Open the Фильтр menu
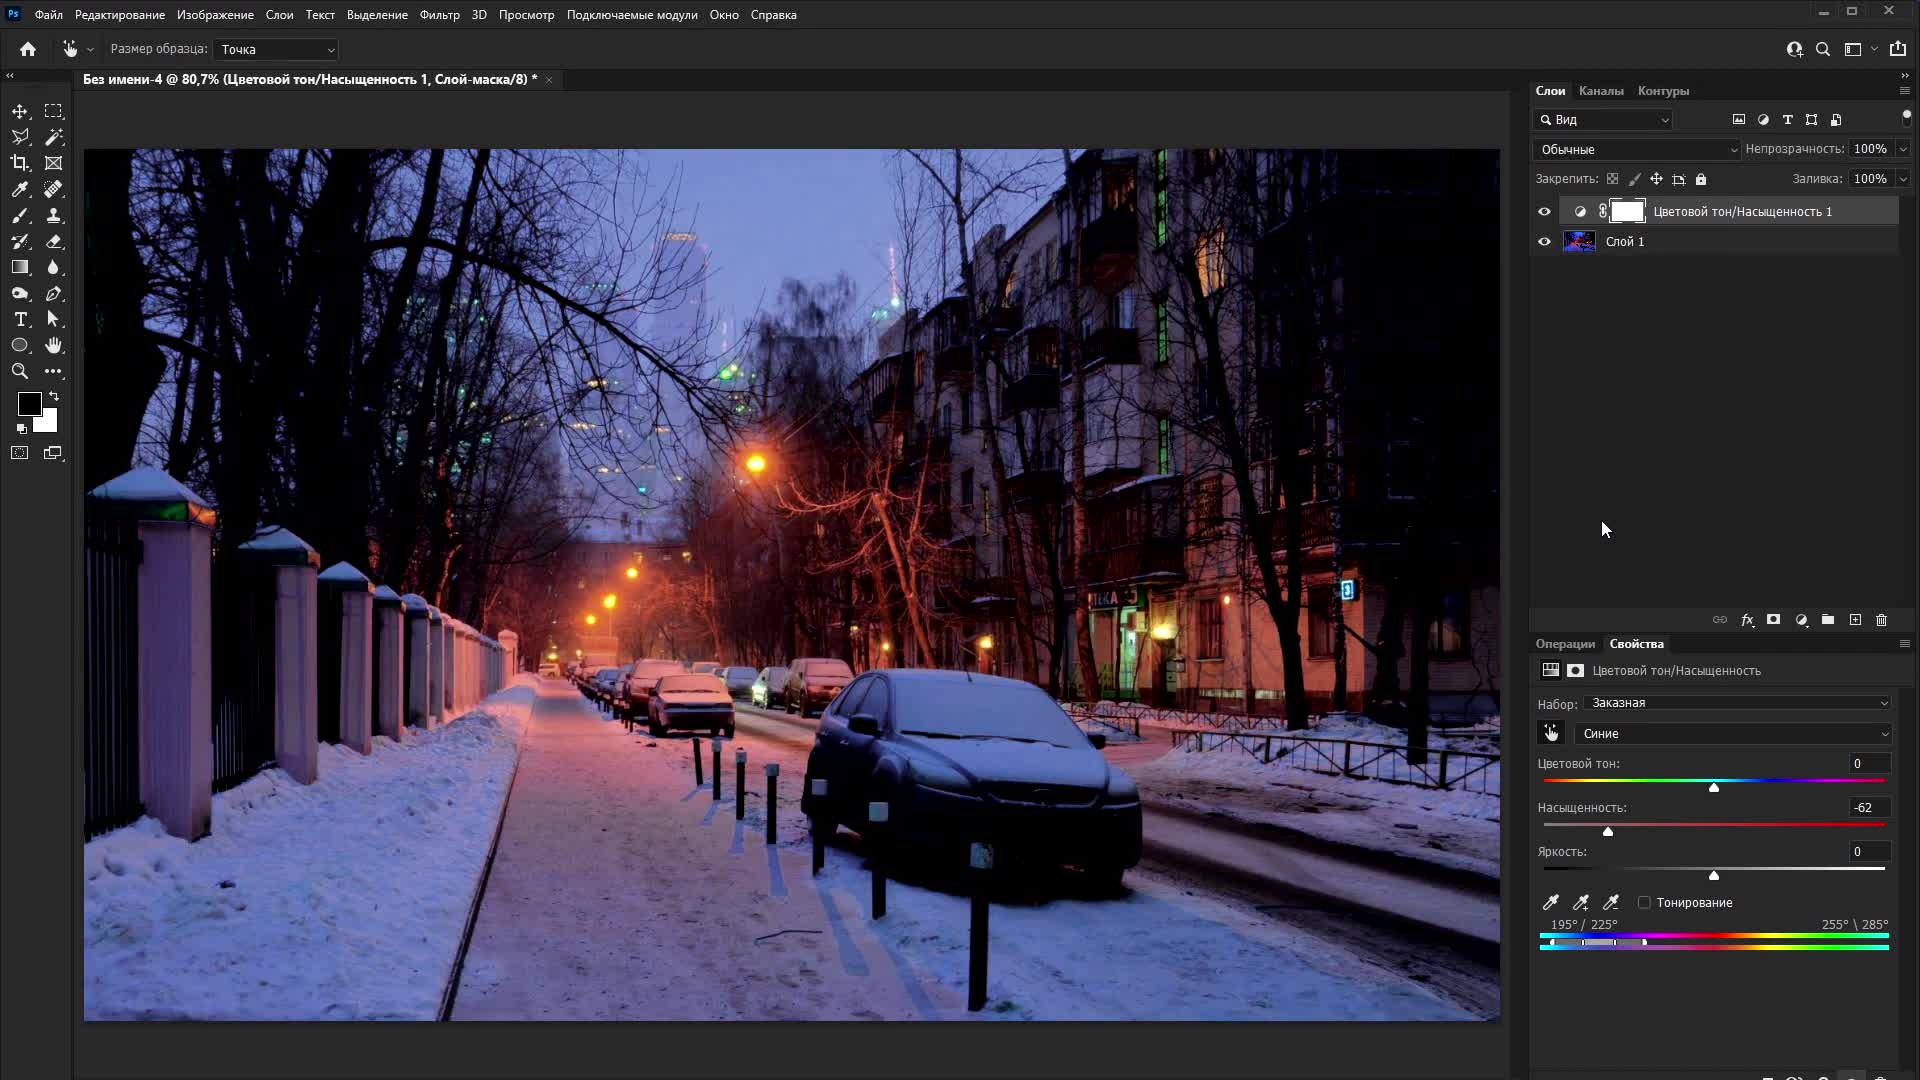The width and height of the screenshot is (1920, 1080). 439,15
